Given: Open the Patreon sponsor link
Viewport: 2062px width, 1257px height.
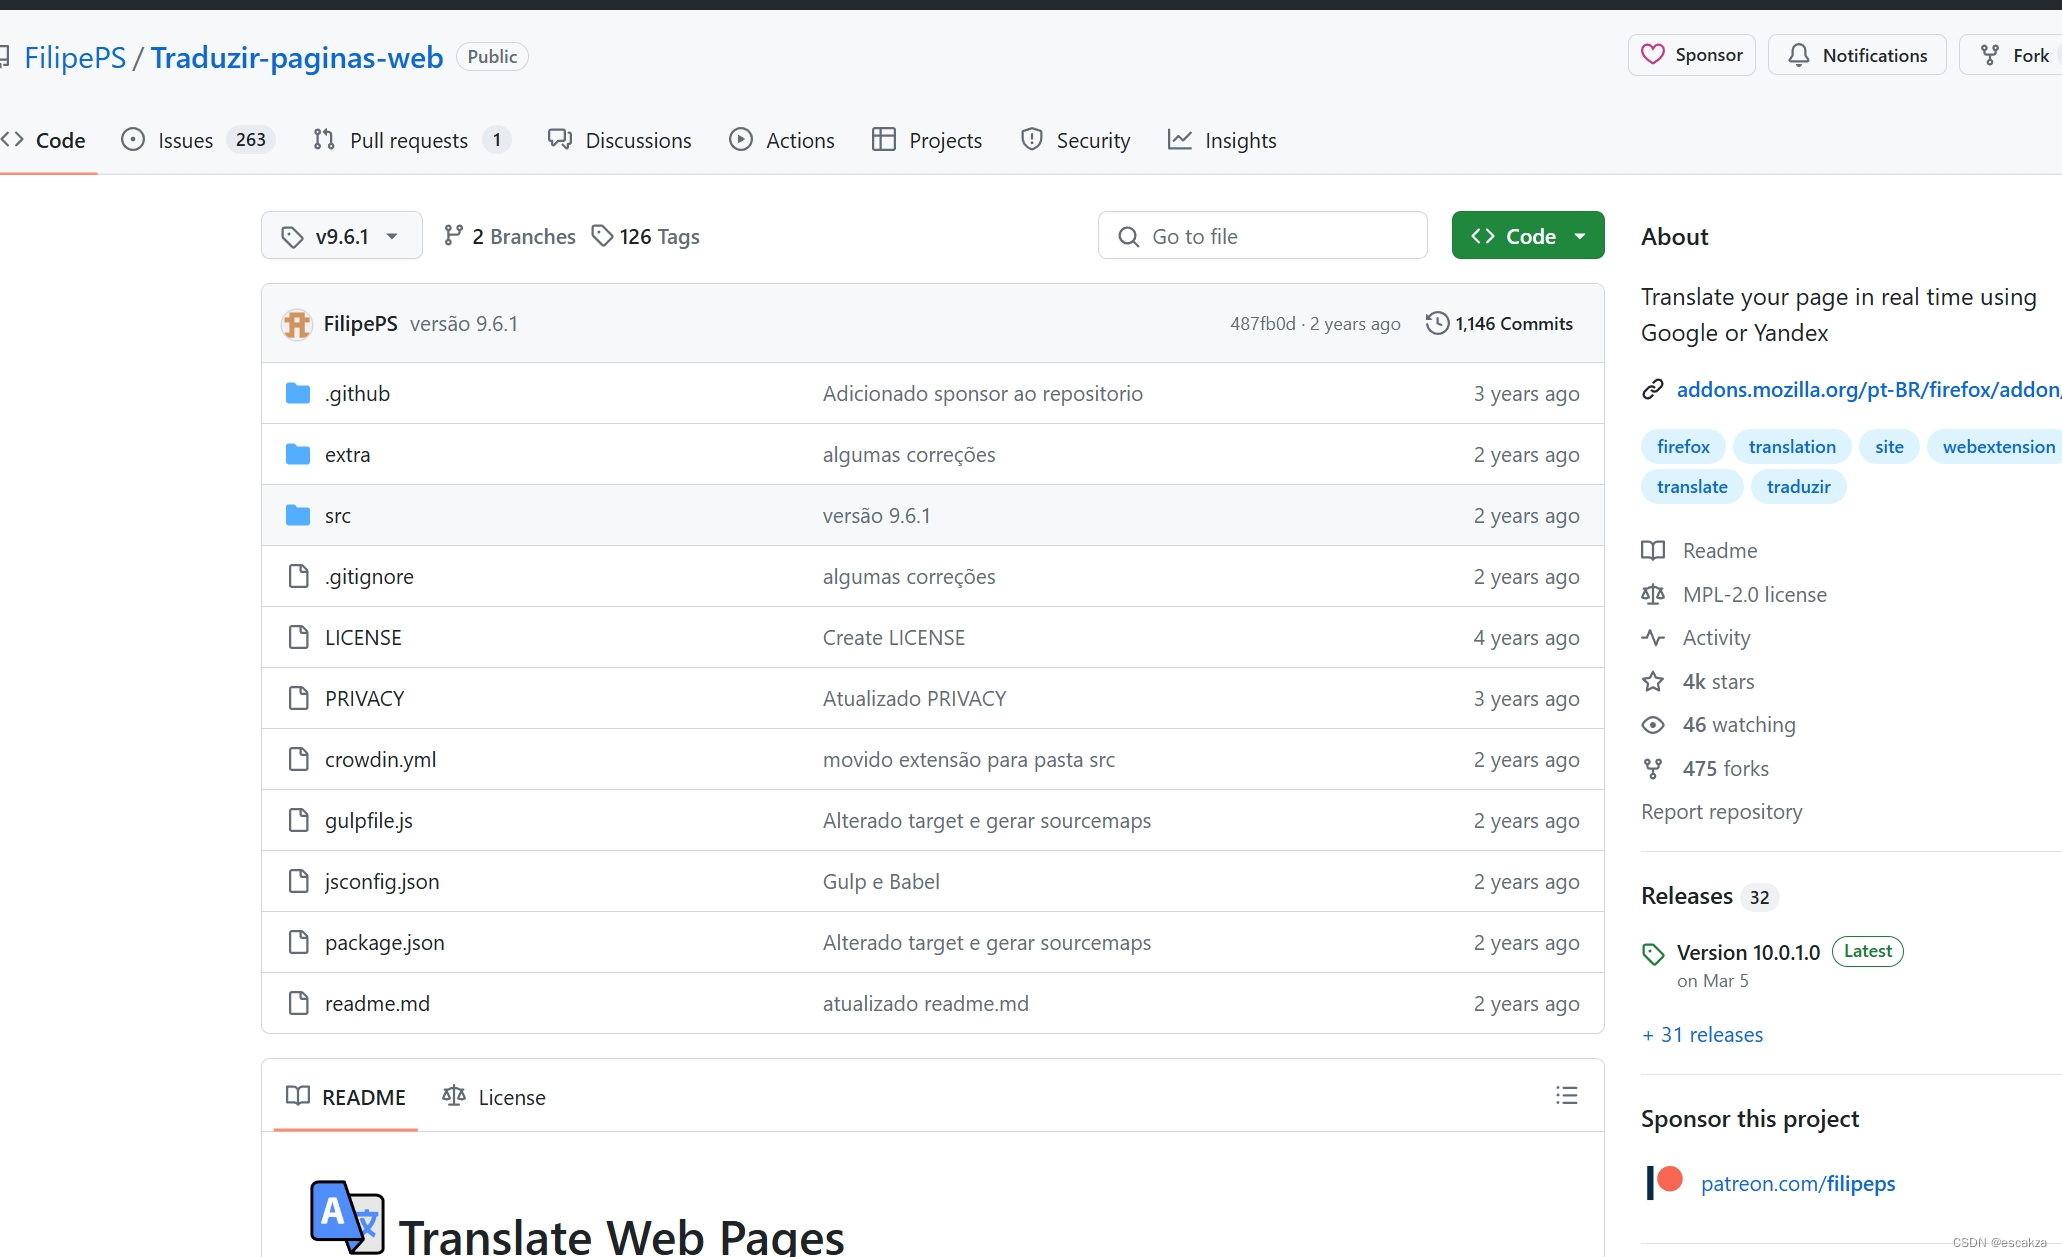Looking at the screenshot, I should (x=1797, y=1184).
